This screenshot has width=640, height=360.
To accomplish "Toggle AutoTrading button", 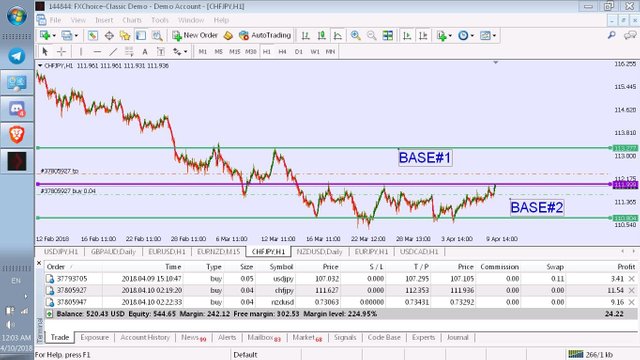I will tap(265, 36).
